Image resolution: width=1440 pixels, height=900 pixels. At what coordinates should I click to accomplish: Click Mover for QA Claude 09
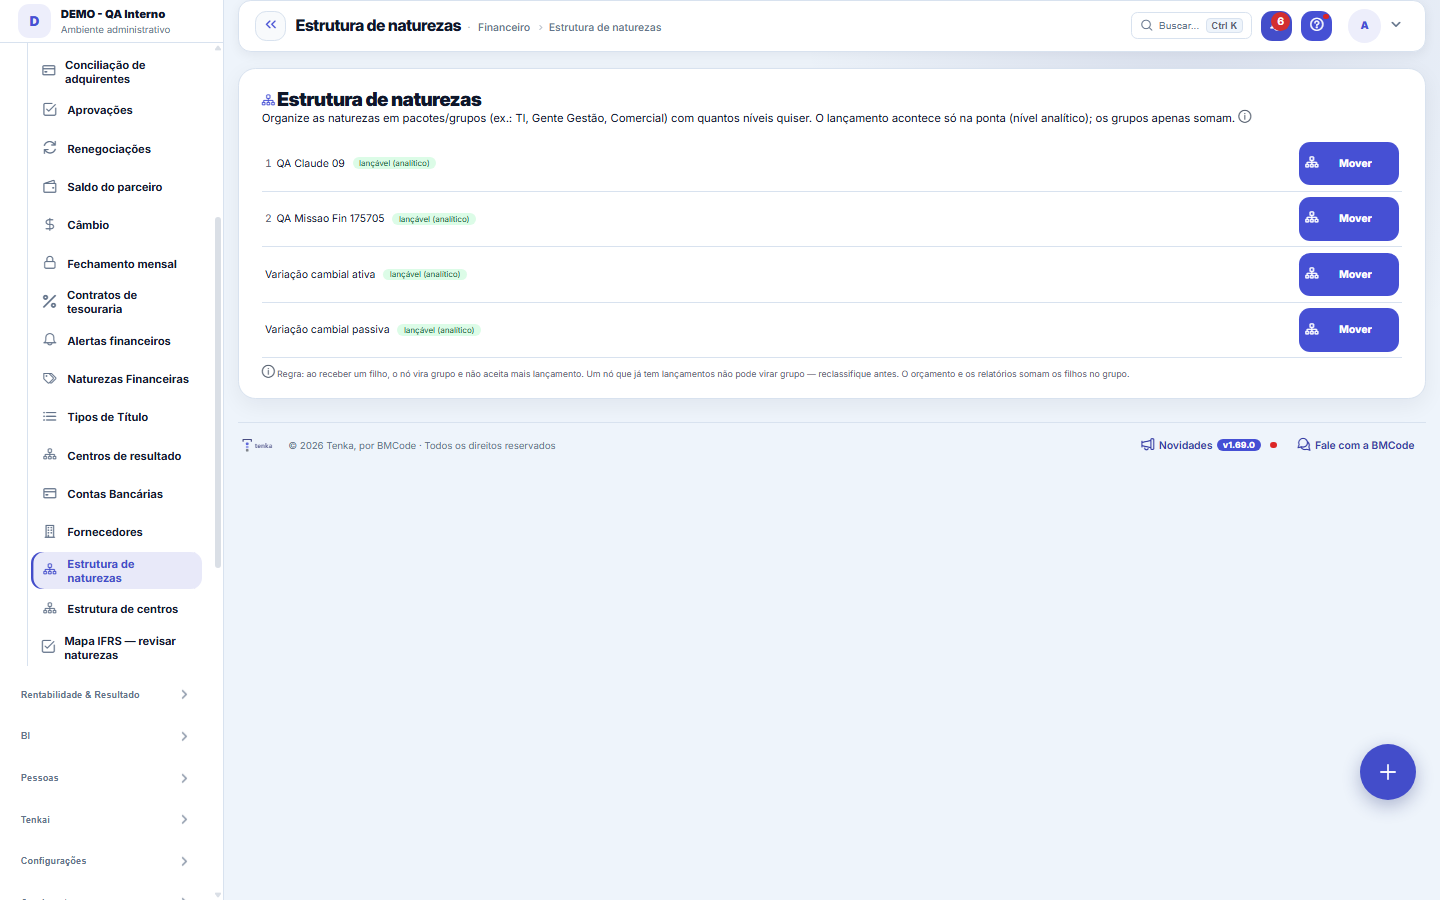click(x=1348, y=163)
